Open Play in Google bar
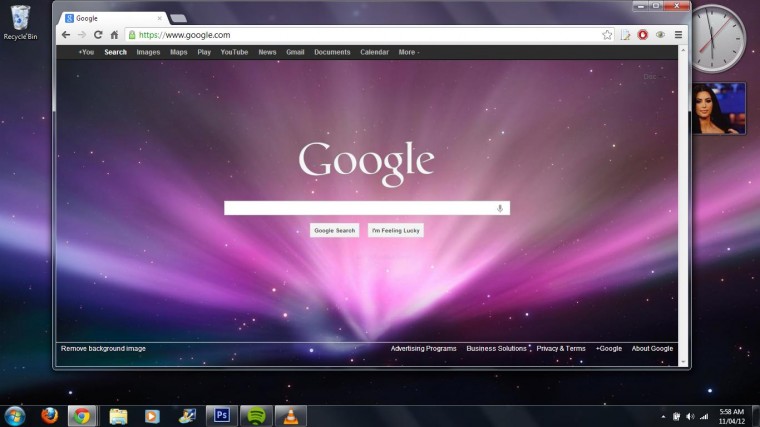760x427 pixels. (x=204, y=52)
